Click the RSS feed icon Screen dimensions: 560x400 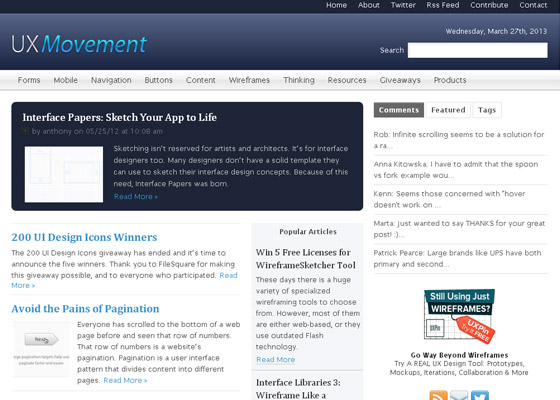(x=438, y=395)
